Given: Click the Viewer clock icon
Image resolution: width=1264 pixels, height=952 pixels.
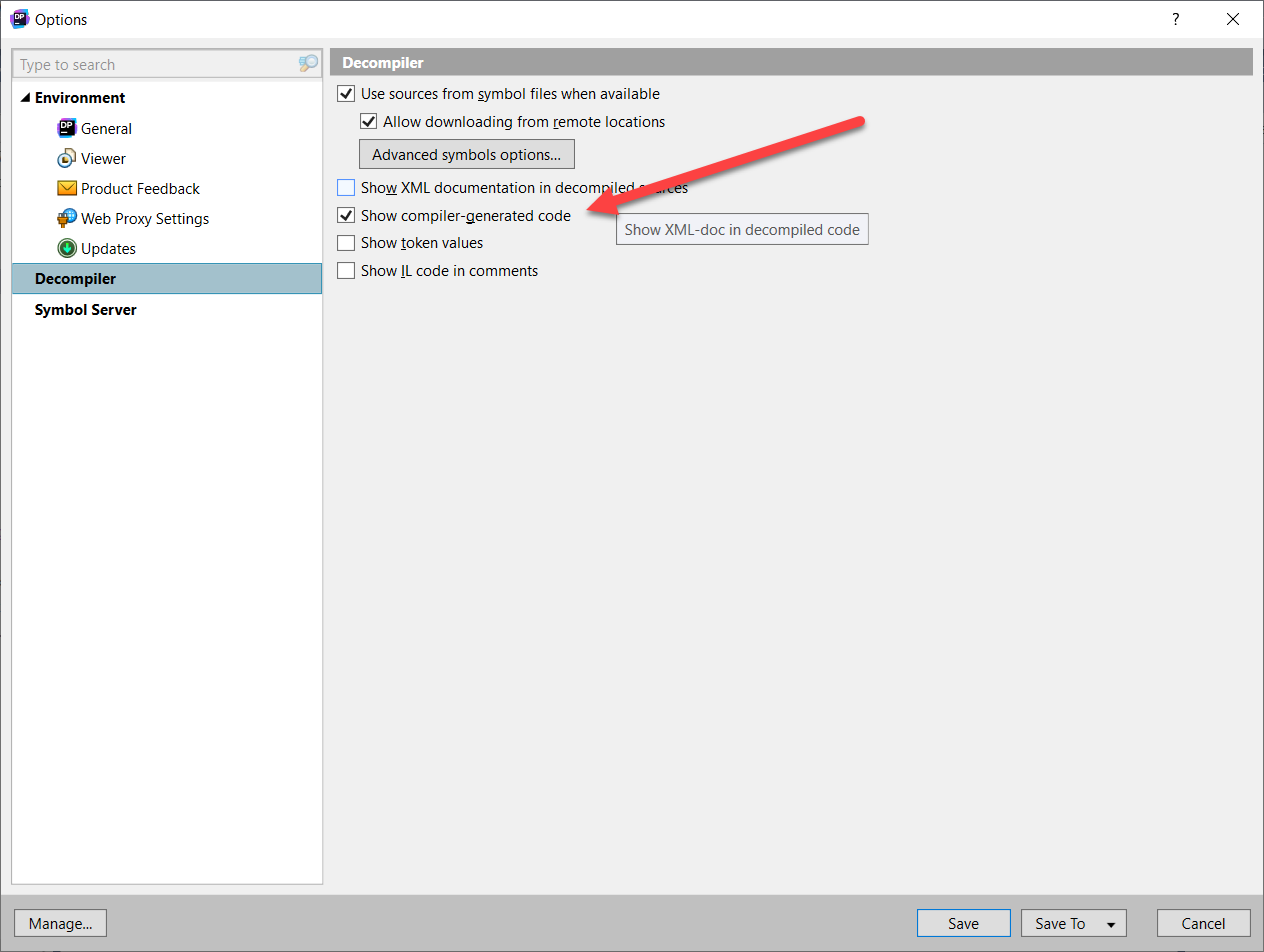Looking at the screenshot, I should click(x=67, y=158).
